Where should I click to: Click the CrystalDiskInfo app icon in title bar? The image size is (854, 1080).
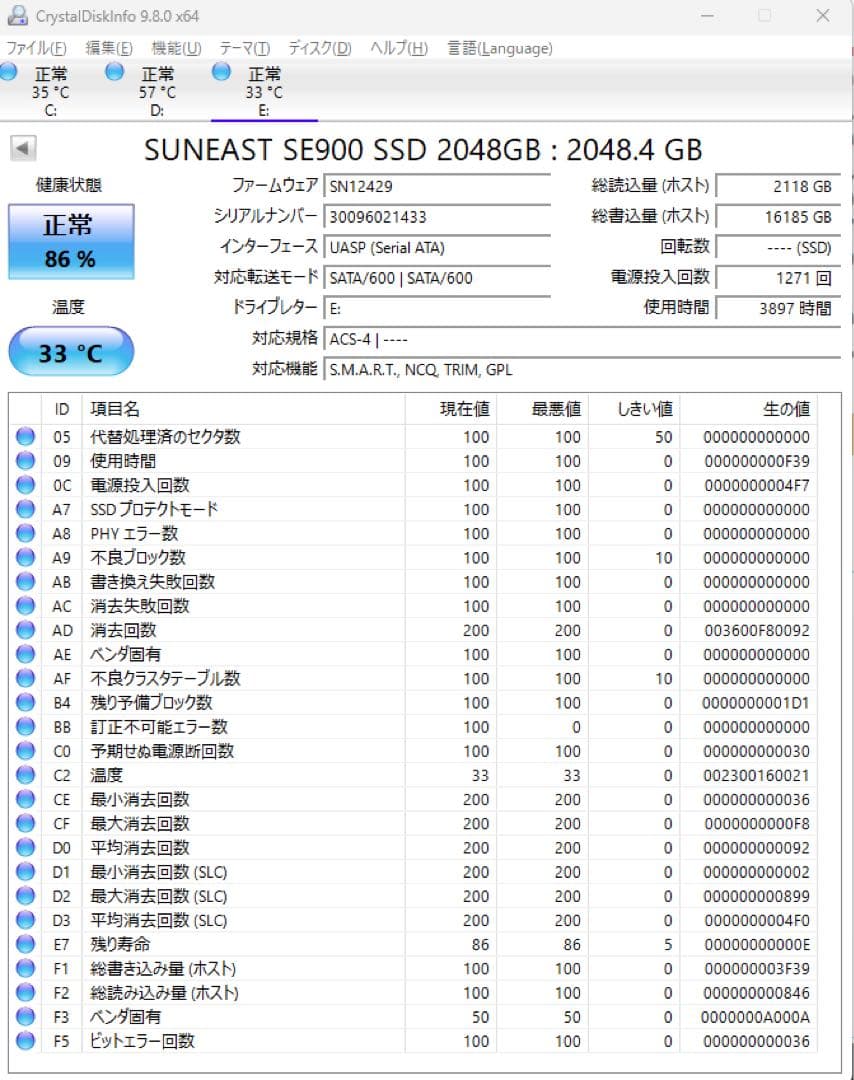point(17,15)
